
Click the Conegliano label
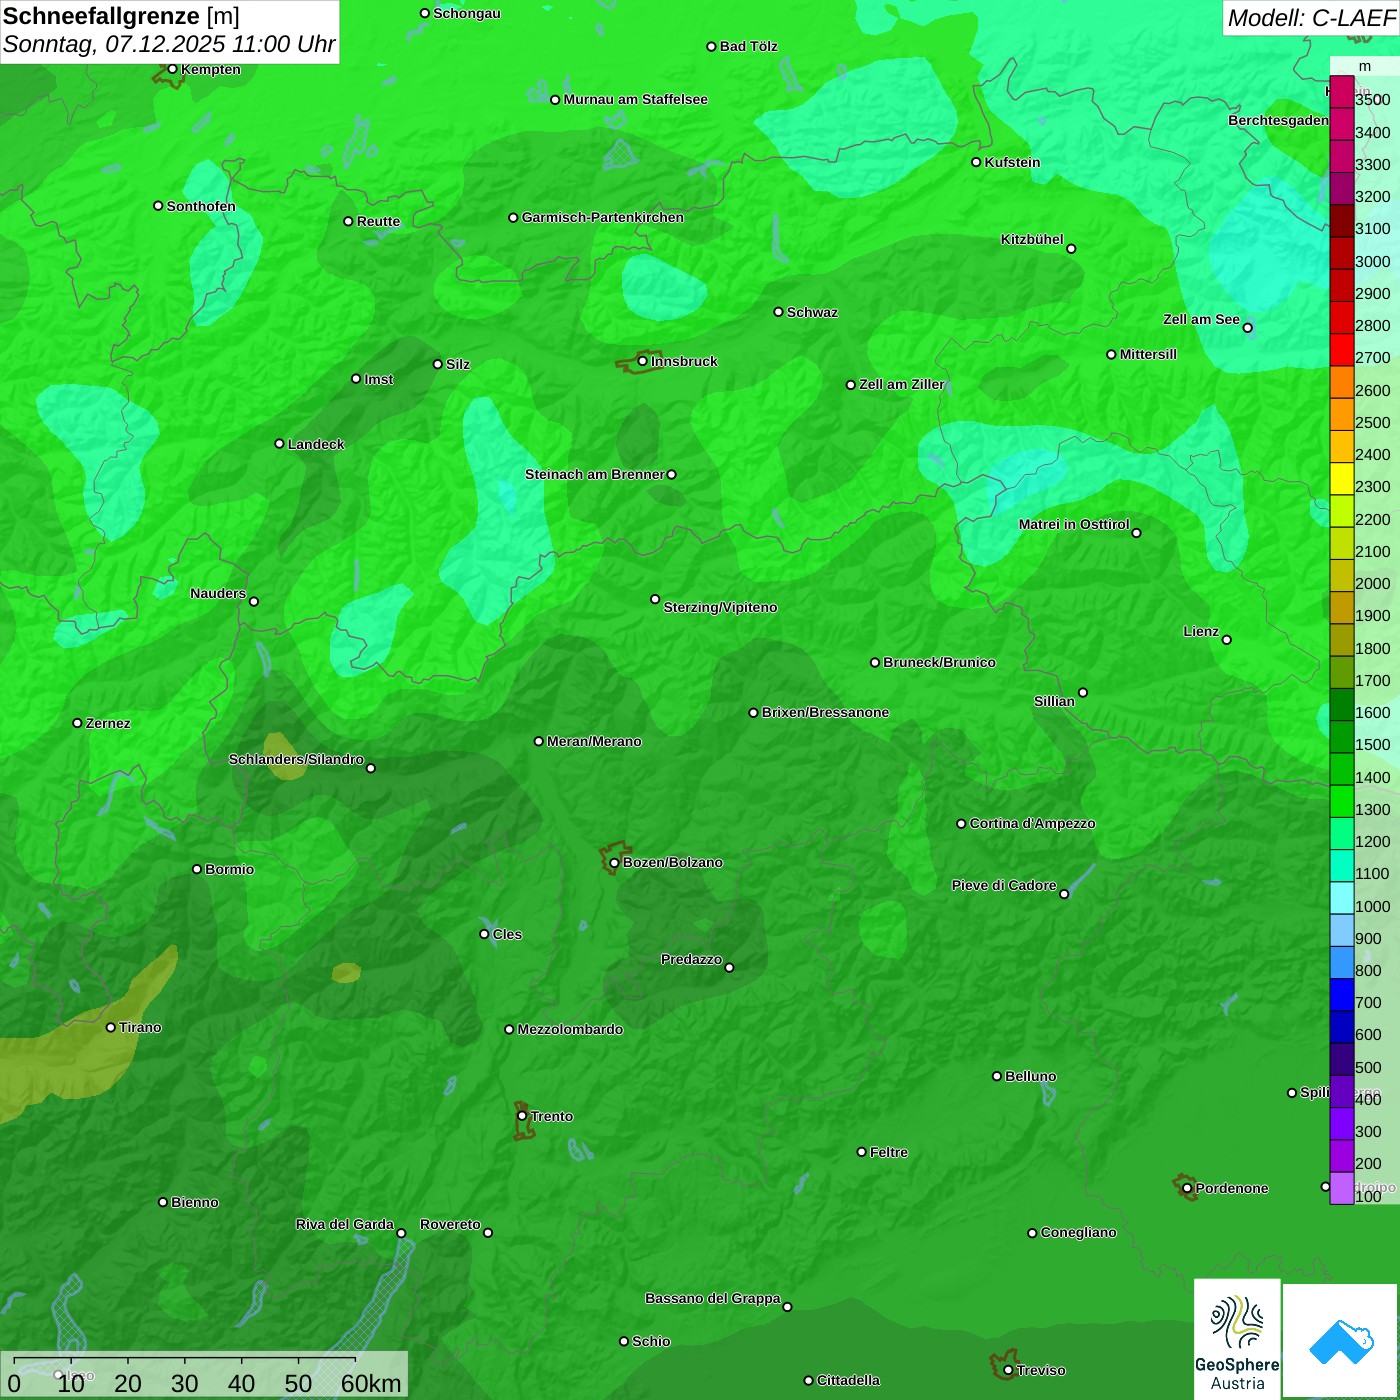point(1079,1233)
